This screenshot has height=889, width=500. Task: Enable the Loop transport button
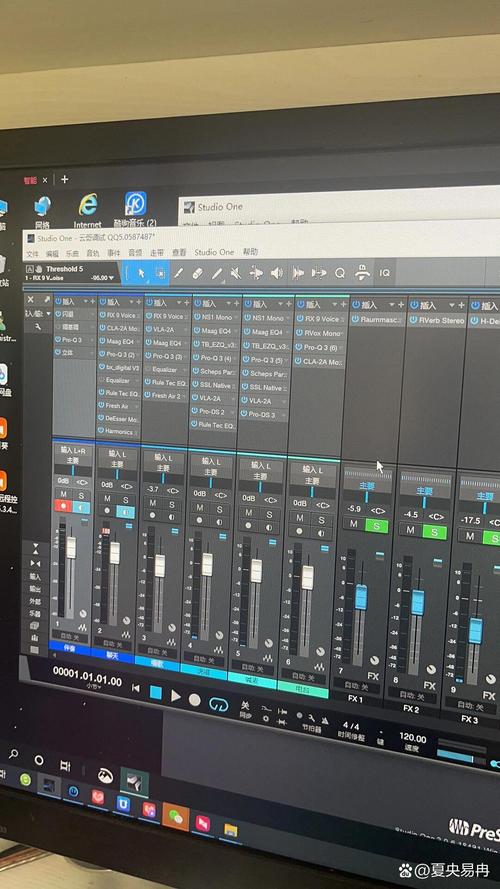(218, 704)
